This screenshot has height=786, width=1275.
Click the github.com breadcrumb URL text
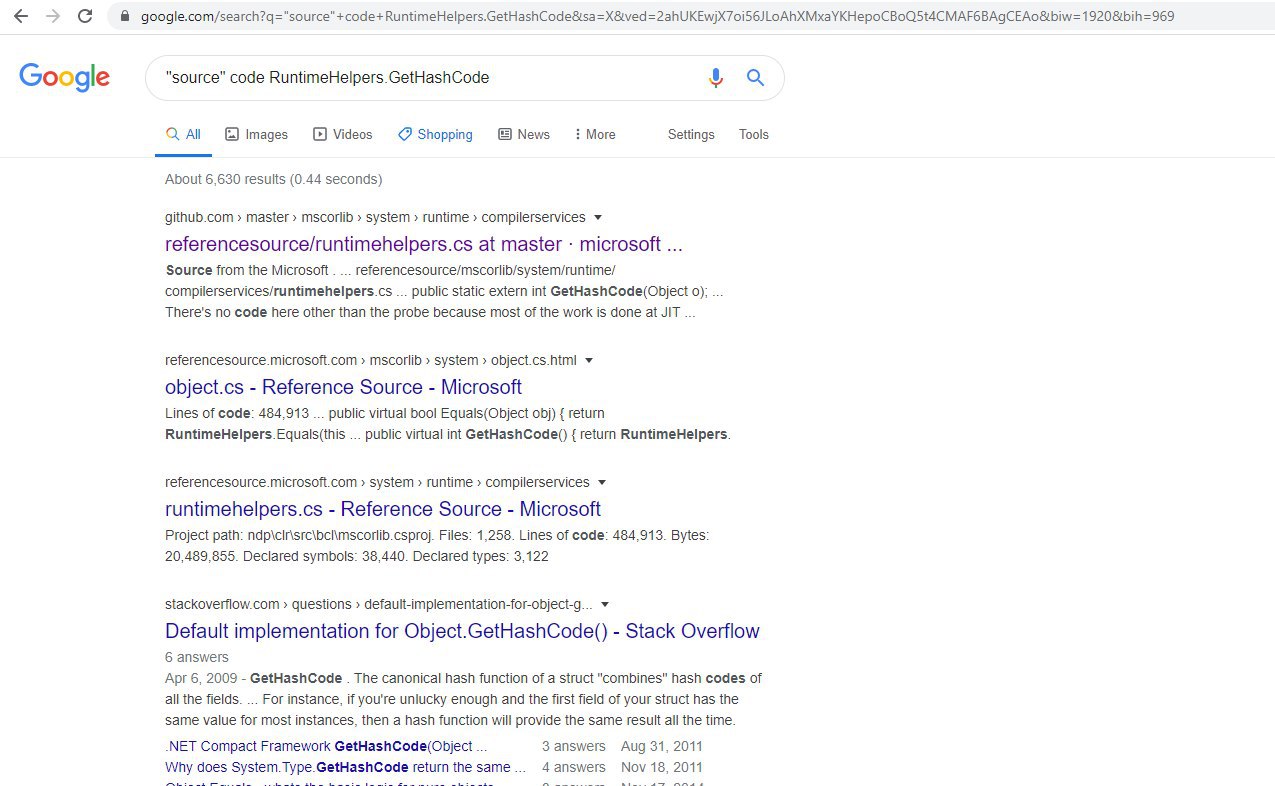click(x=377, y=217)
